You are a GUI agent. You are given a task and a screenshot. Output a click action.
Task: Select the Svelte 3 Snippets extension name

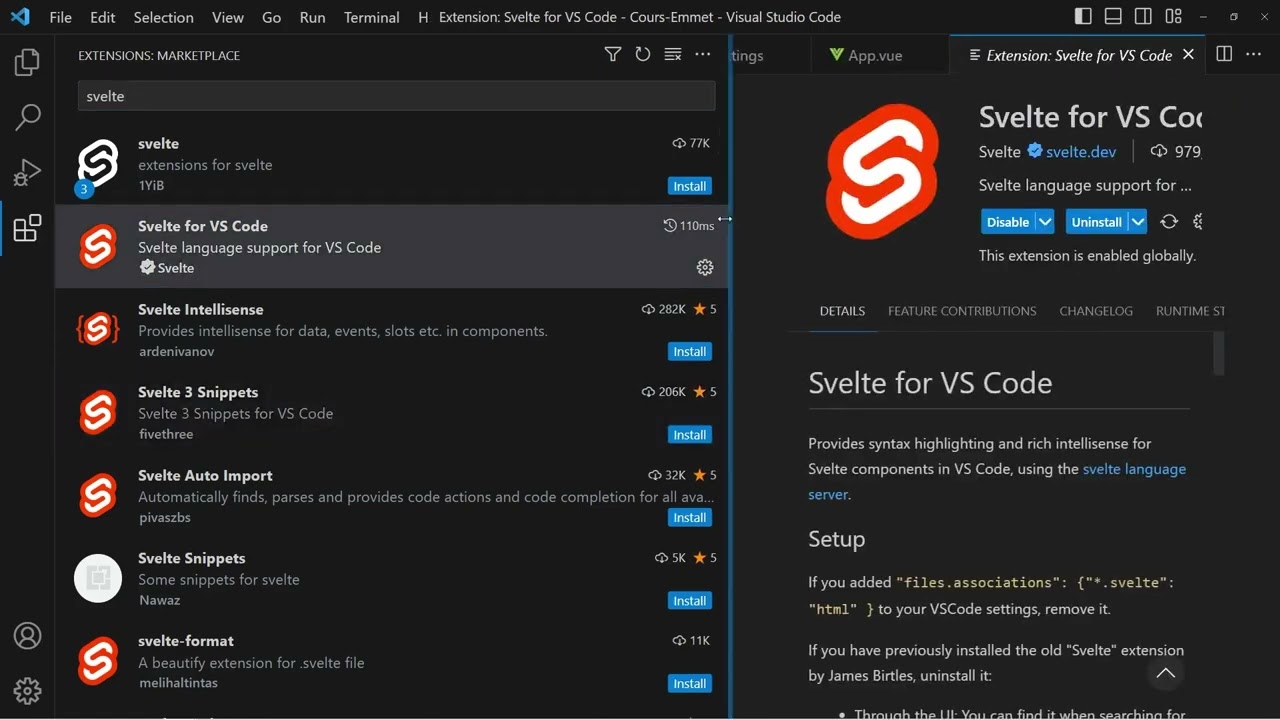tap(198, 392)
